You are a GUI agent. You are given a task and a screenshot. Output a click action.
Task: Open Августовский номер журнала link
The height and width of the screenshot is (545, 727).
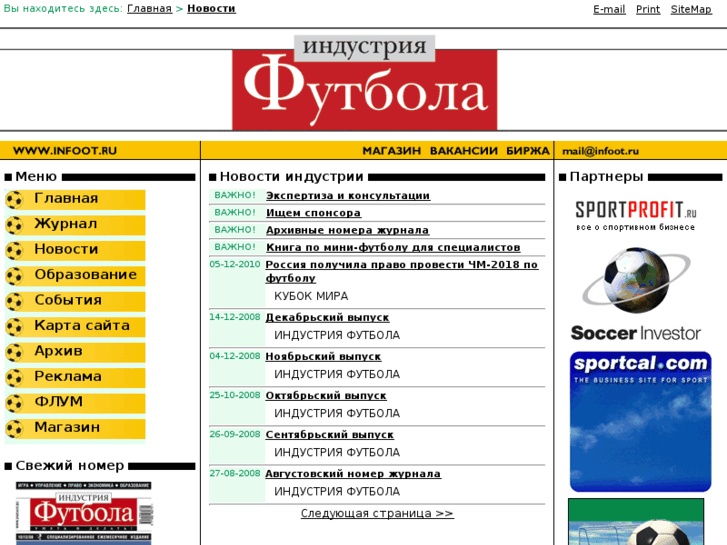point(353,474)
